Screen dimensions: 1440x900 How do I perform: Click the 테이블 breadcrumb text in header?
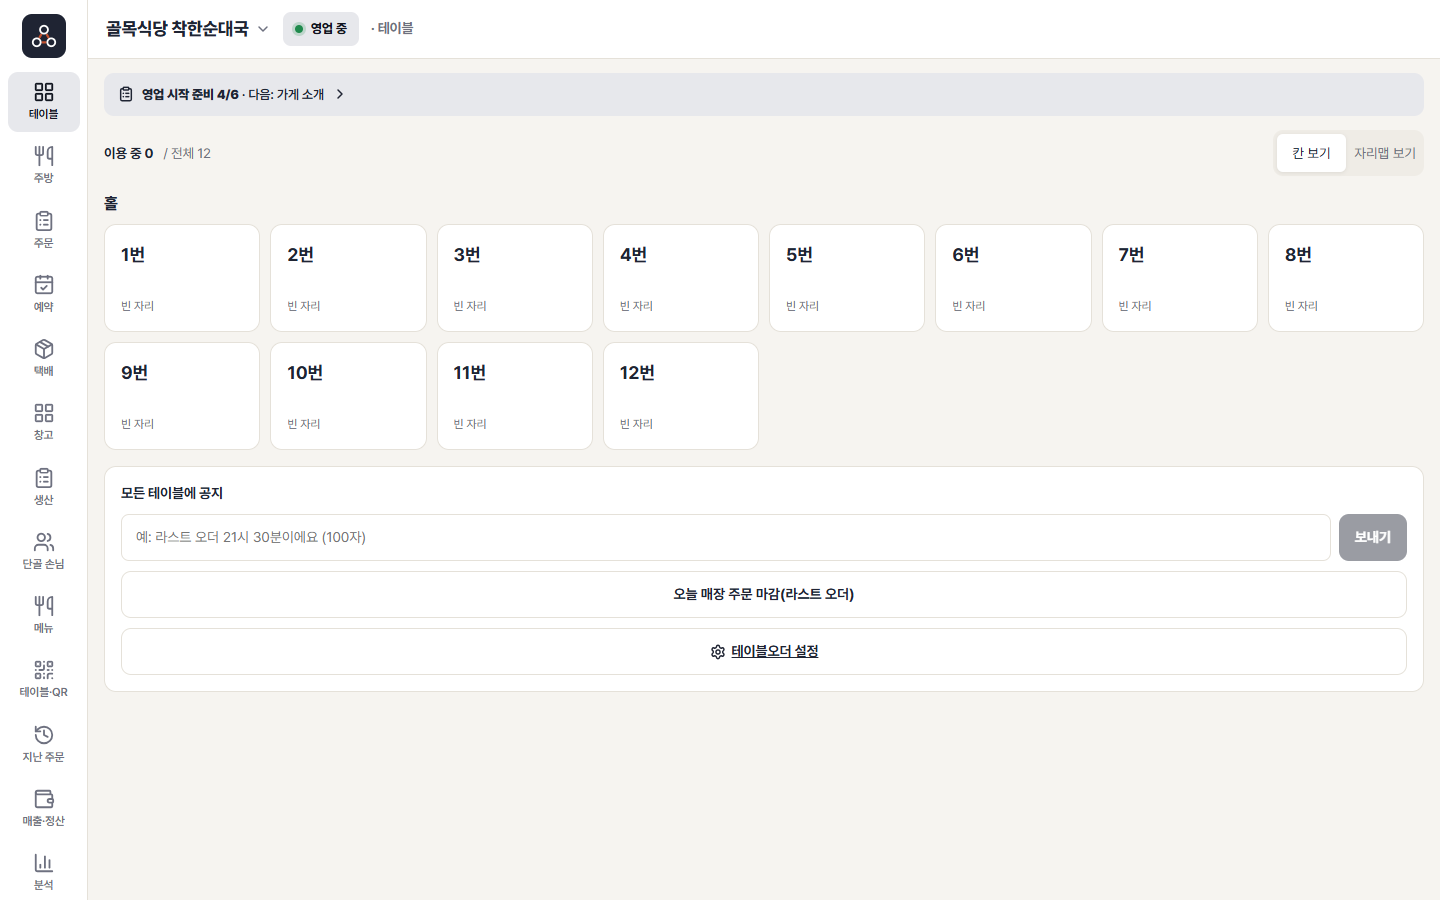click(395, 28)
